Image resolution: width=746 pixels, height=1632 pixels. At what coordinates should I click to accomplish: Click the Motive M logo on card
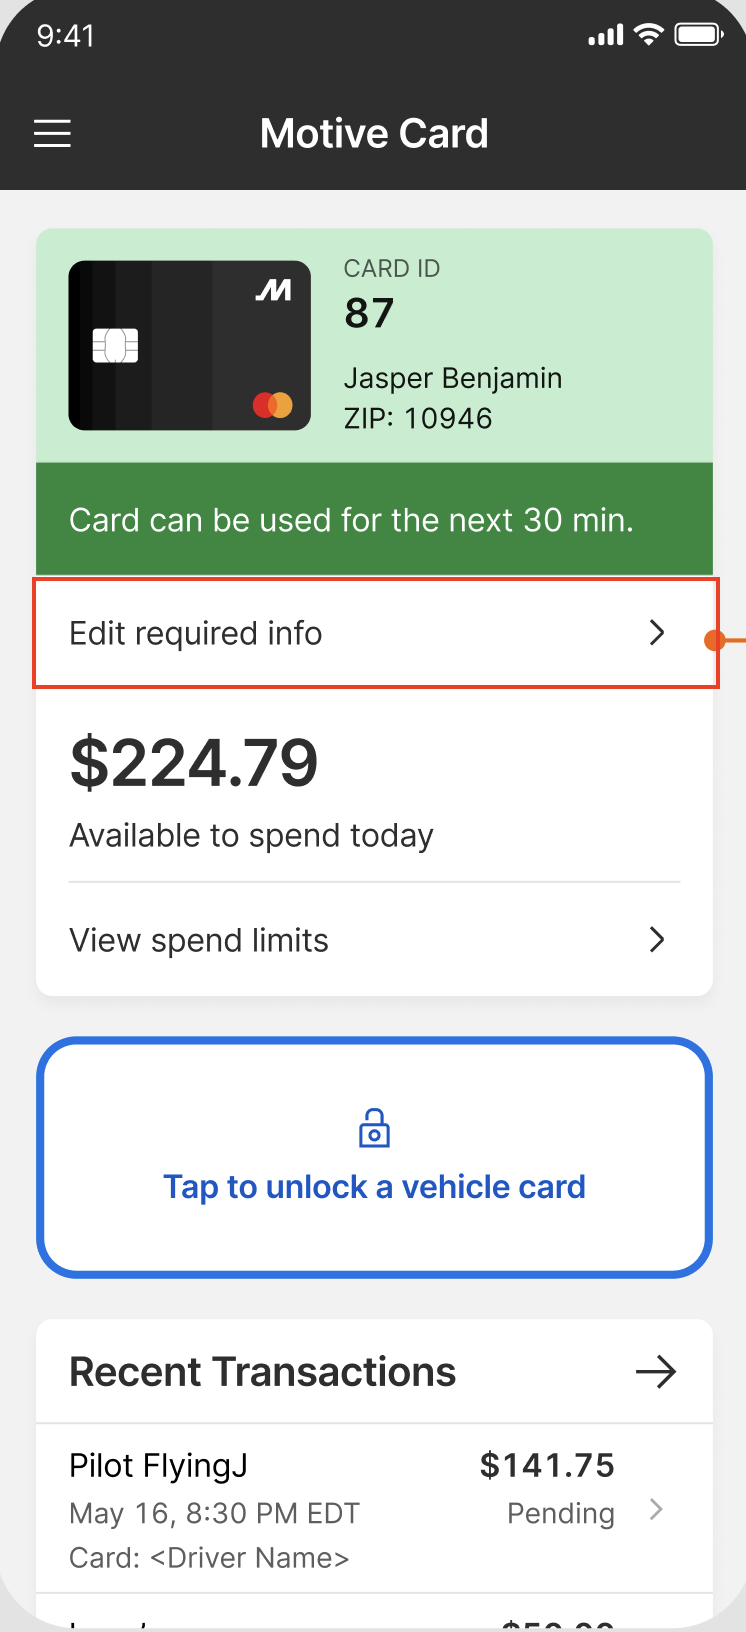[273, 290]
